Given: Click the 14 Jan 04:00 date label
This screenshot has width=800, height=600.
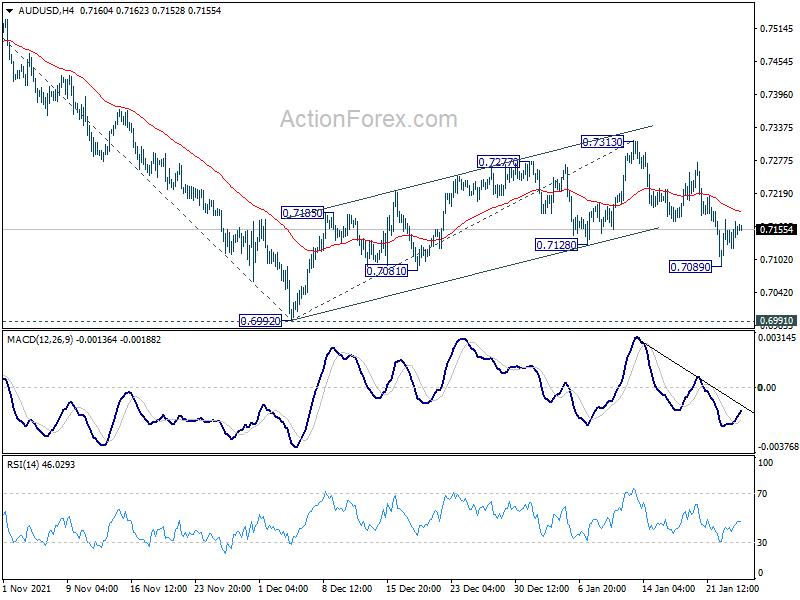Looking at the screenshot, I should coord(668,588).
